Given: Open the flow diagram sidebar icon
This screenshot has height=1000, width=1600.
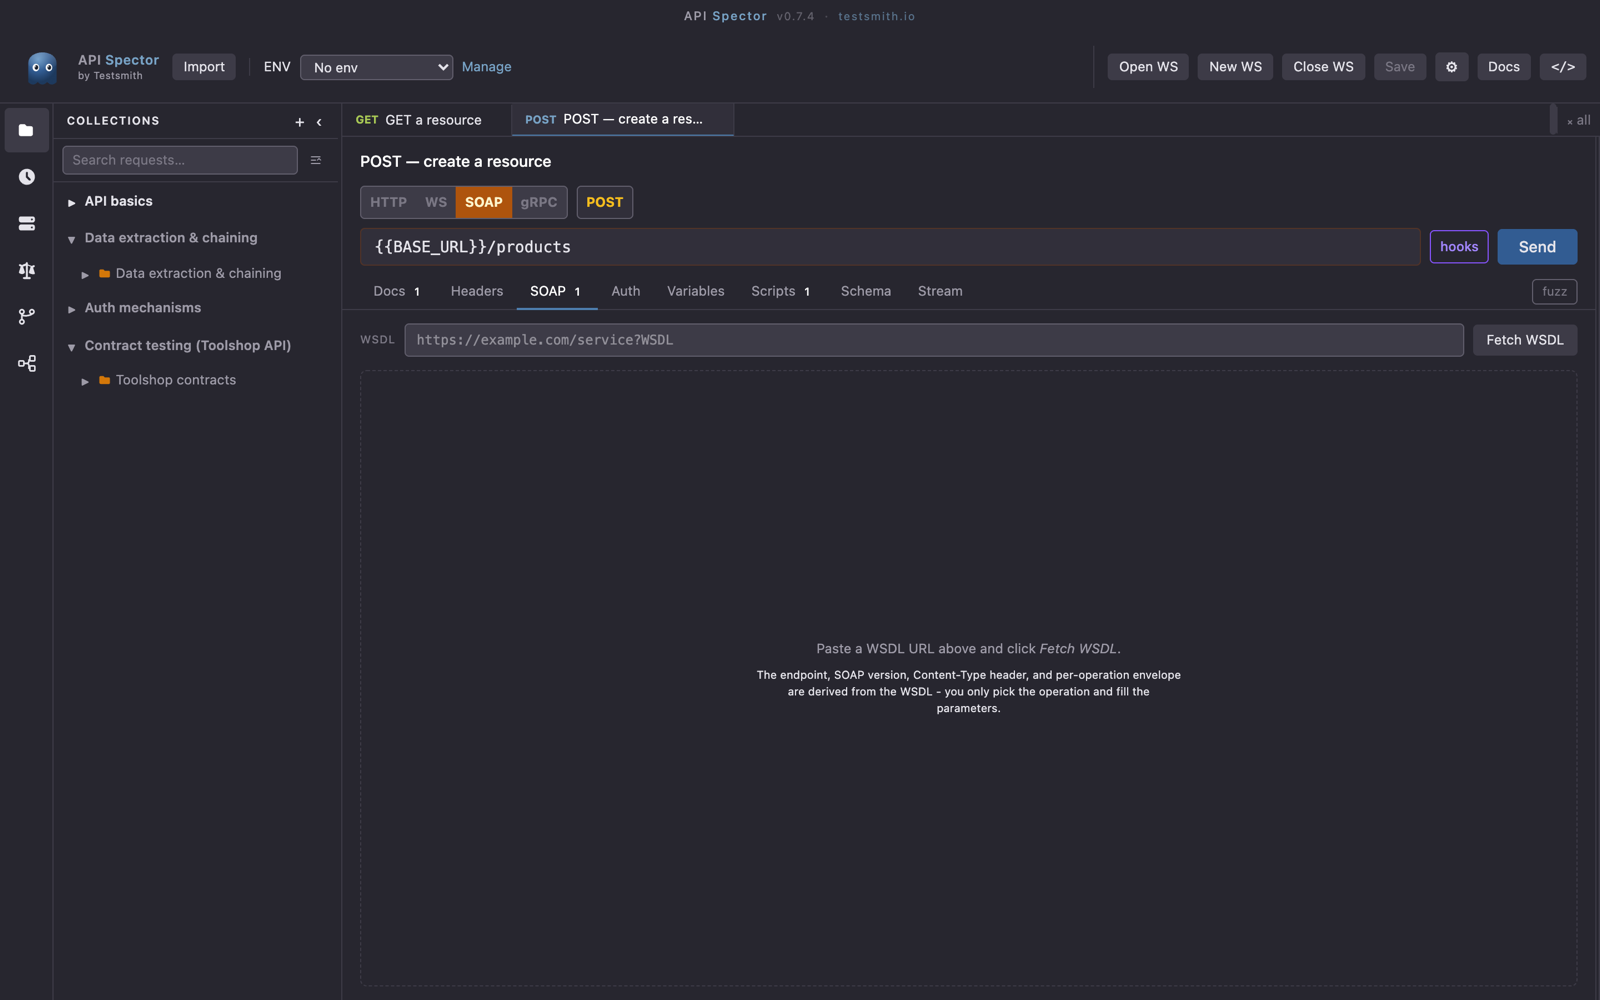Looking at the screenshot, I should pos(26,363).
